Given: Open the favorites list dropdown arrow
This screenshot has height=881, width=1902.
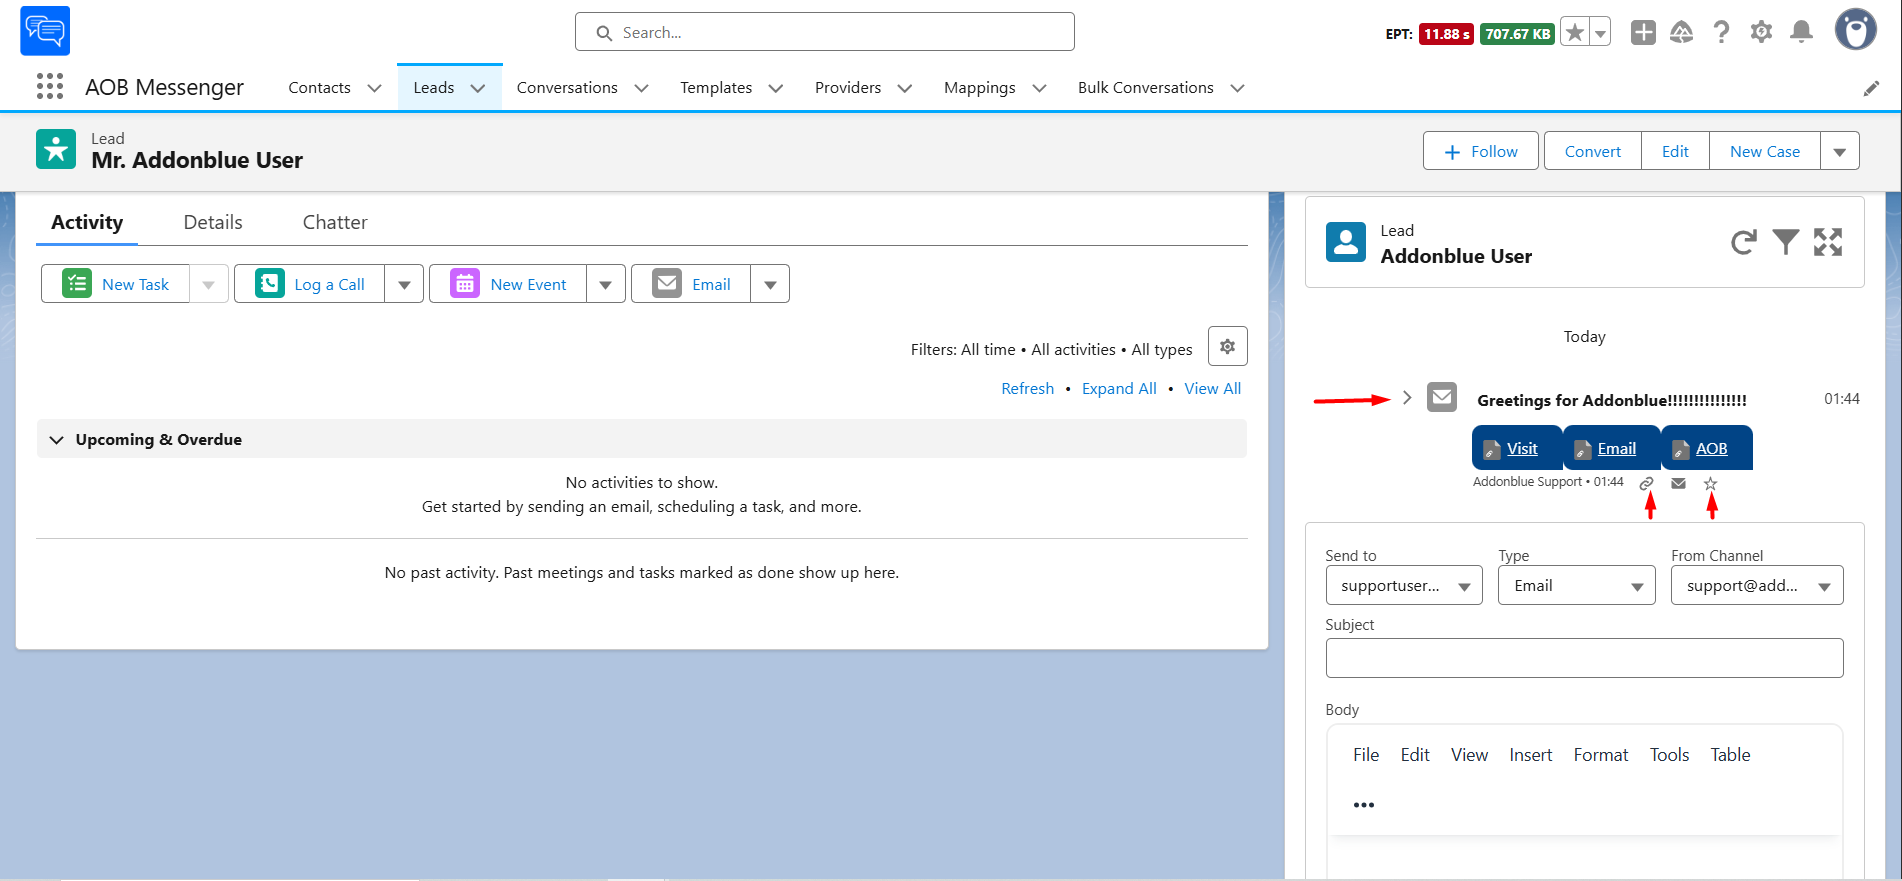Looking at the screenshot, I should [x=1600, y=33].
